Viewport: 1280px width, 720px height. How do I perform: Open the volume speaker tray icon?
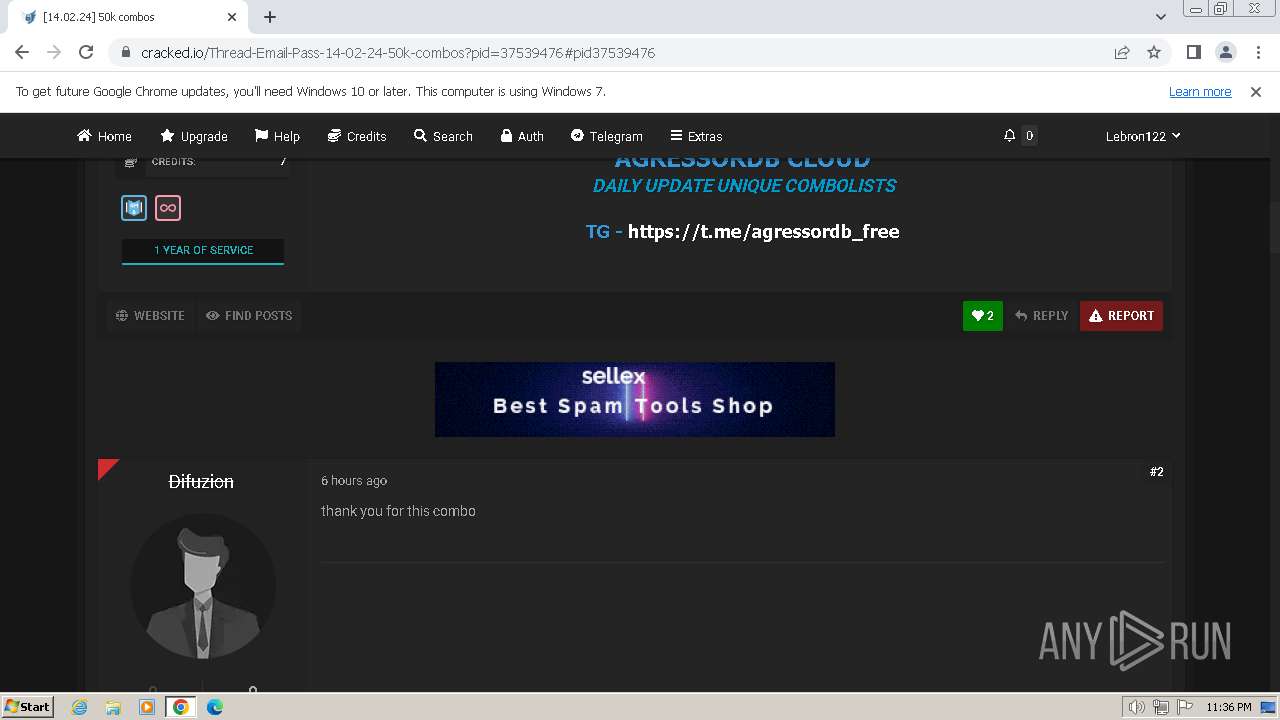(x=1137, y=707)
